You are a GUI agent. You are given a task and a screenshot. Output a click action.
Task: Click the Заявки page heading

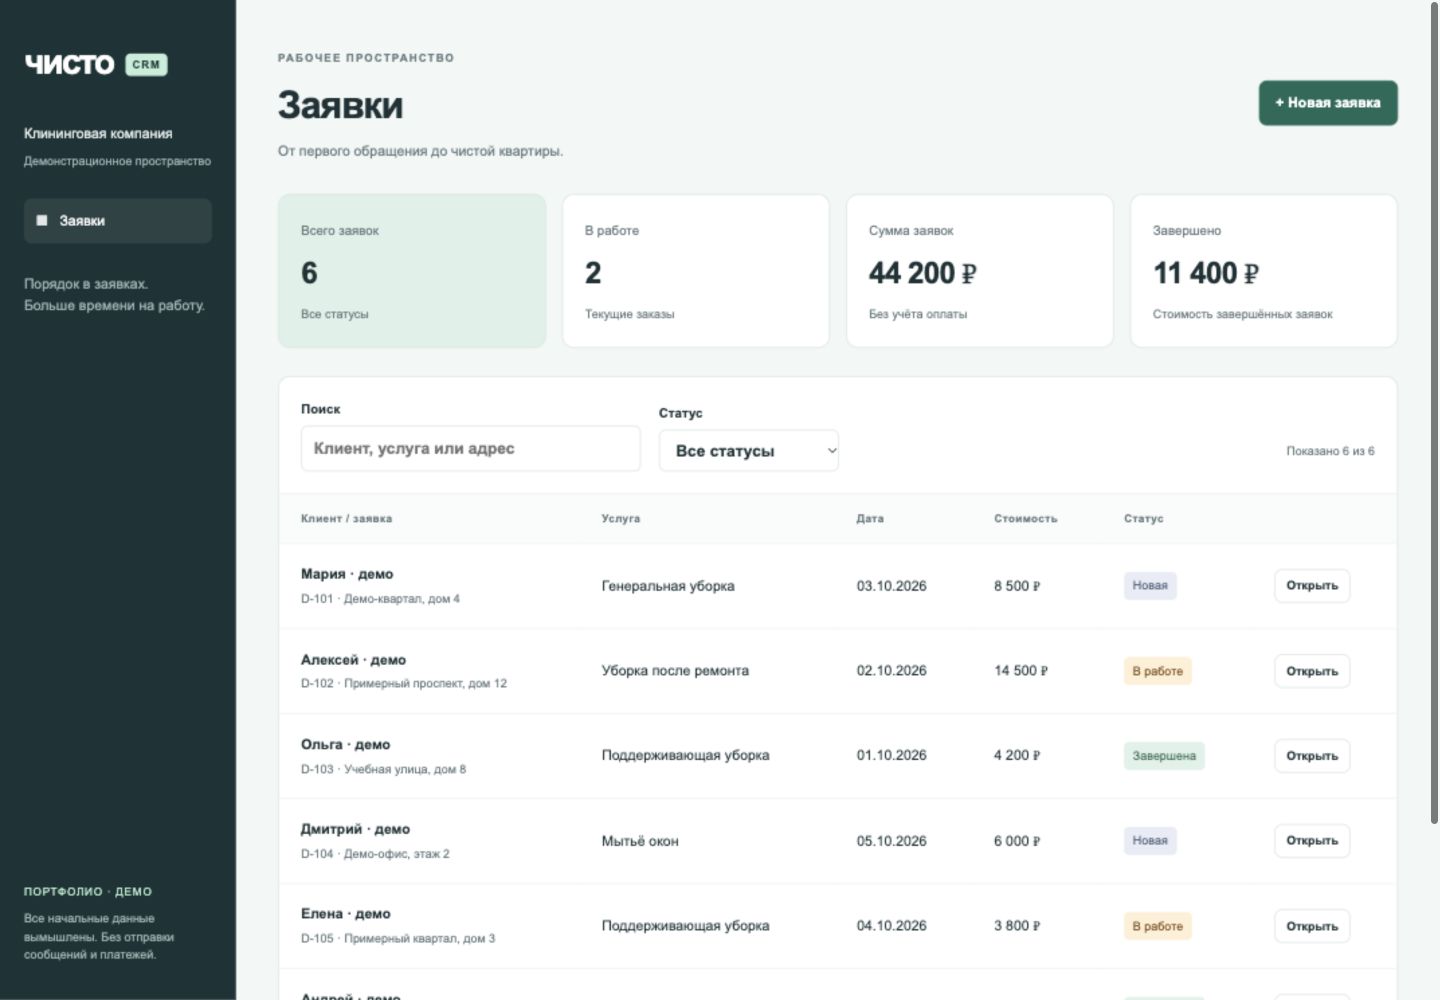(x=340, y=105)
